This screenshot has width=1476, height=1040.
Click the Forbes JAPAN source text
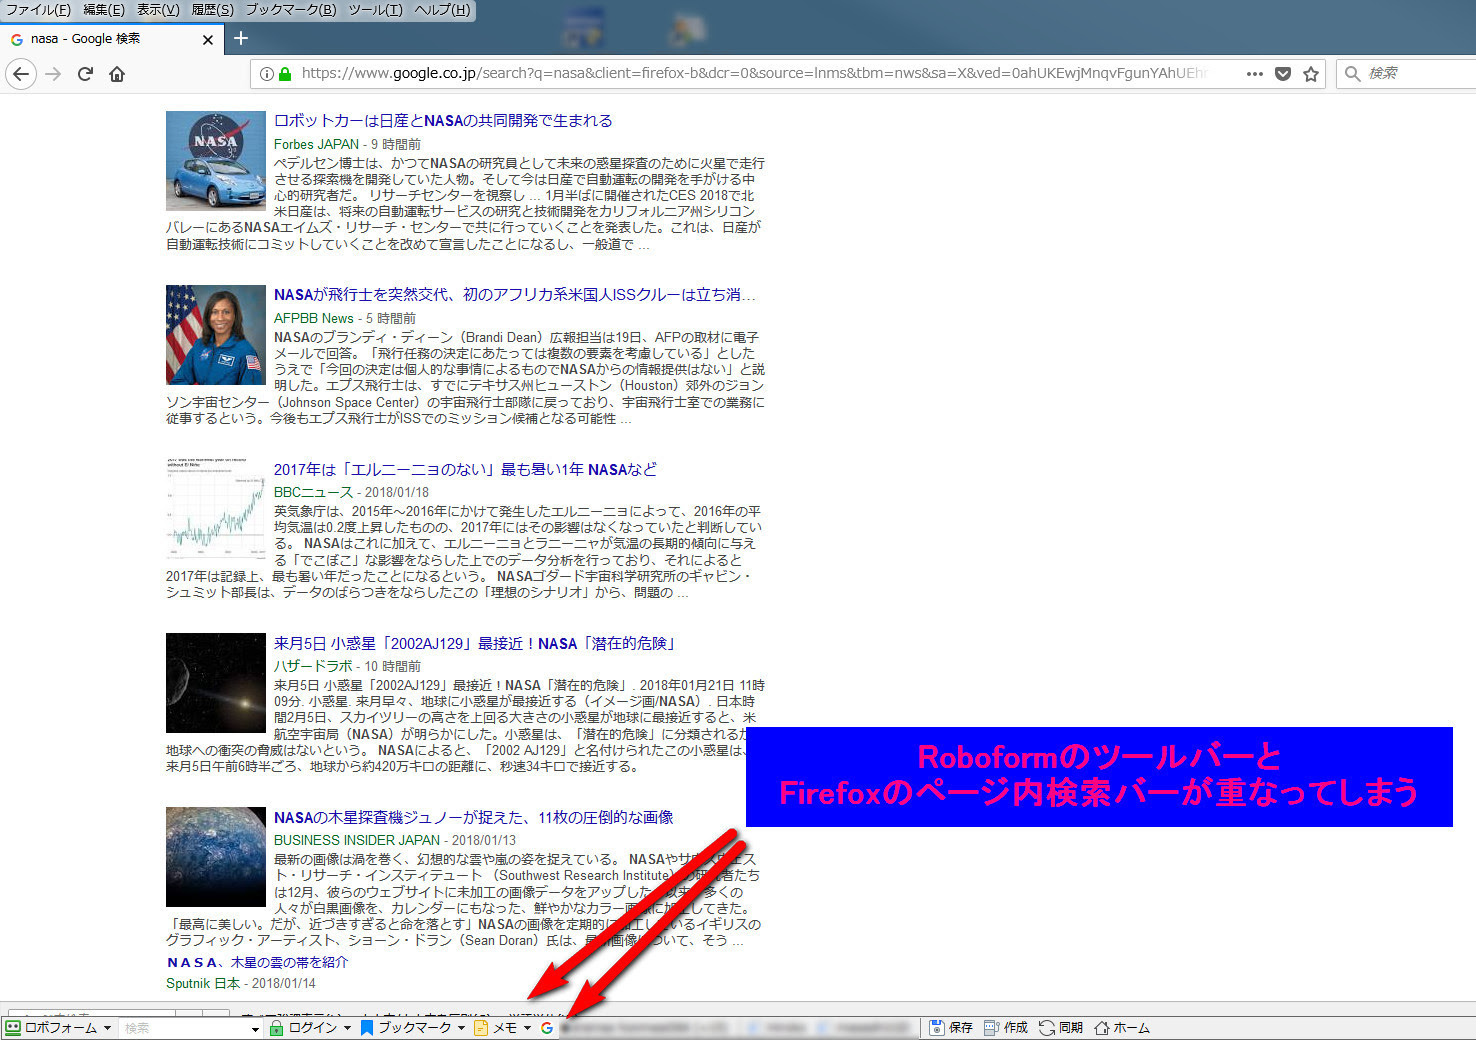coord(316,144)
